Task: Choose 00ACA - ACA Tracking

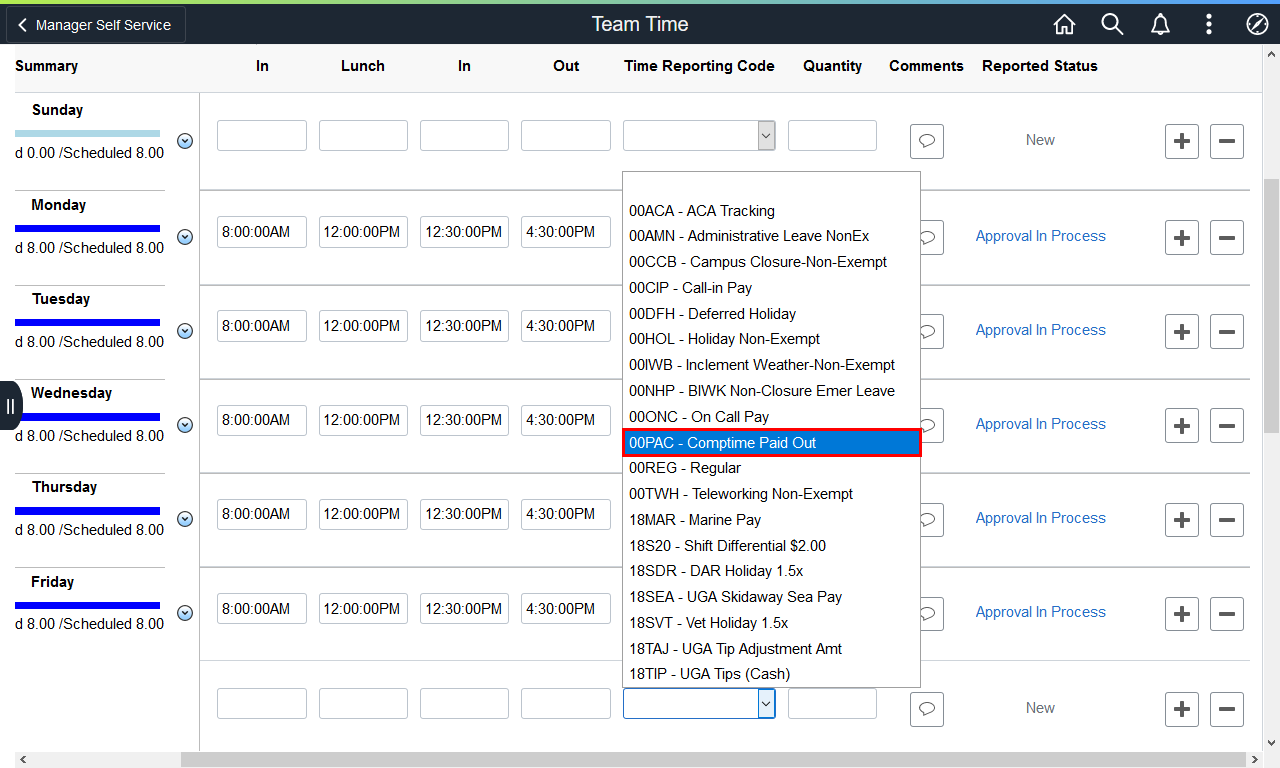Action: pyautogui.click(x=771, y=211)
